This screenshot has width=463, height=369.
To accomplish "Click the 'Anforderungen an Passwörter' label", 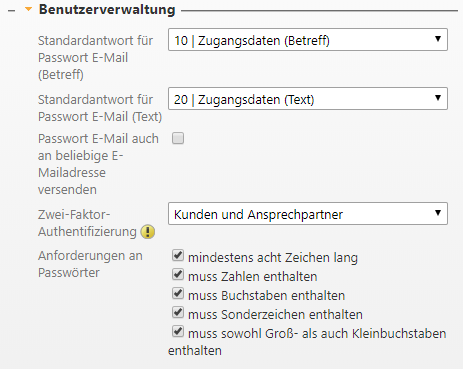I will click(90, 264).
